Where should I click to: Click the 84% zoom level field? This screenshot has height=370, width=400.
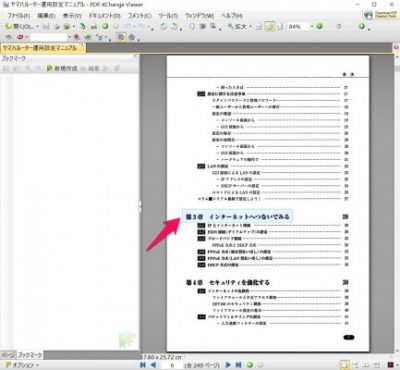pos(297,26)
